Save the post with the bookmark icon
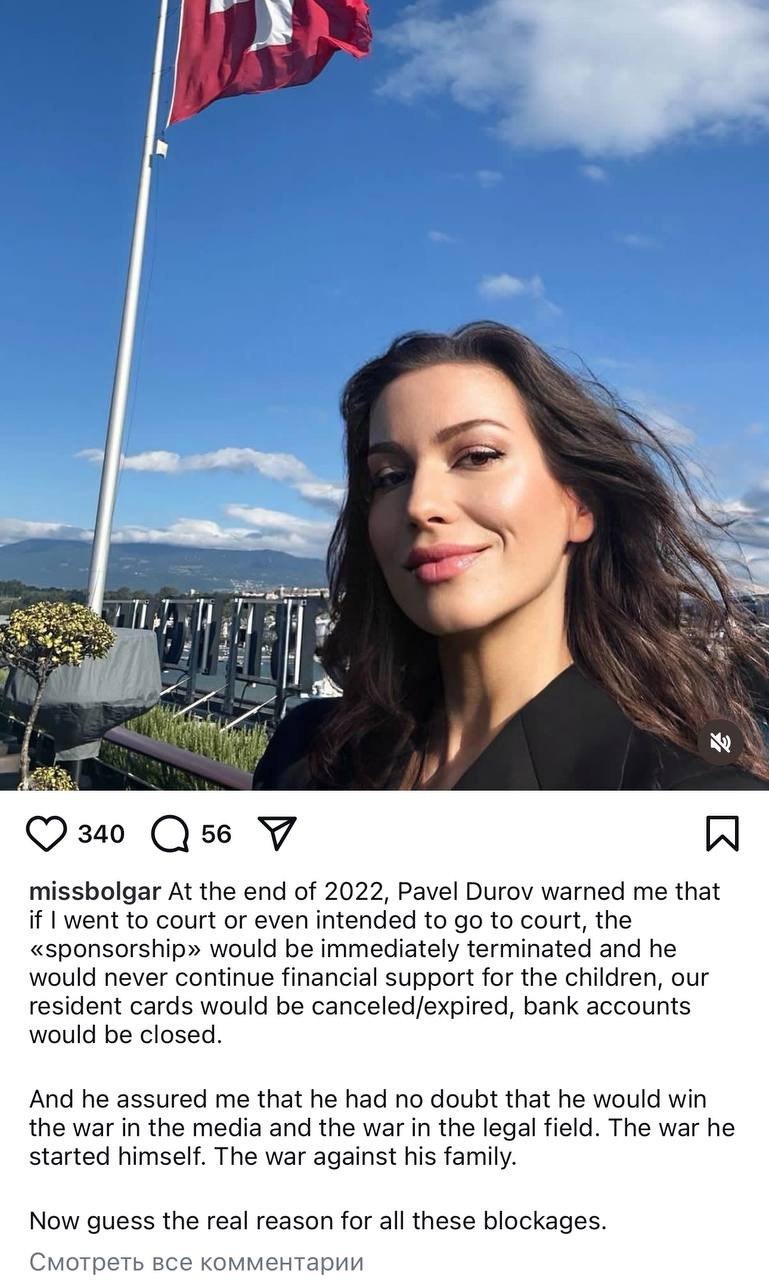This screenshot has height=1280, width=769. click(722, 834)
